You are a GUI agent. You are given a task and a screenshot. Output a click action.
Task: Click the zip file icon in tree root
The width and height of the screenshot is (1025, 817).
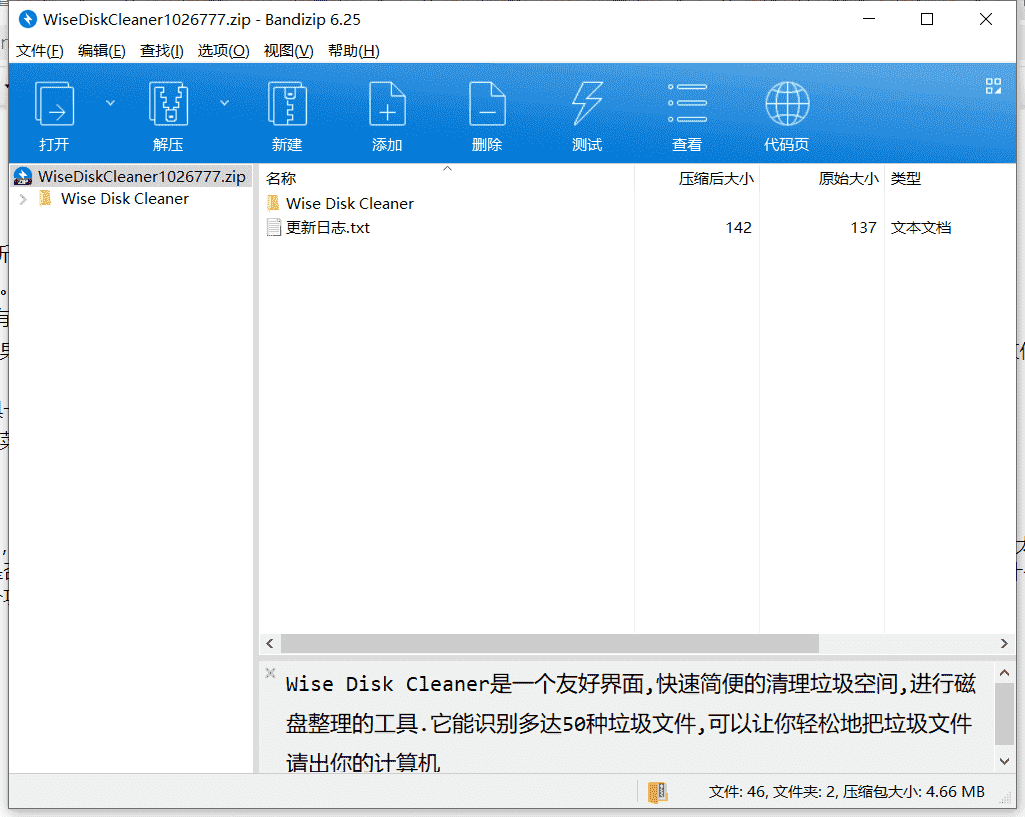point(23,176)
